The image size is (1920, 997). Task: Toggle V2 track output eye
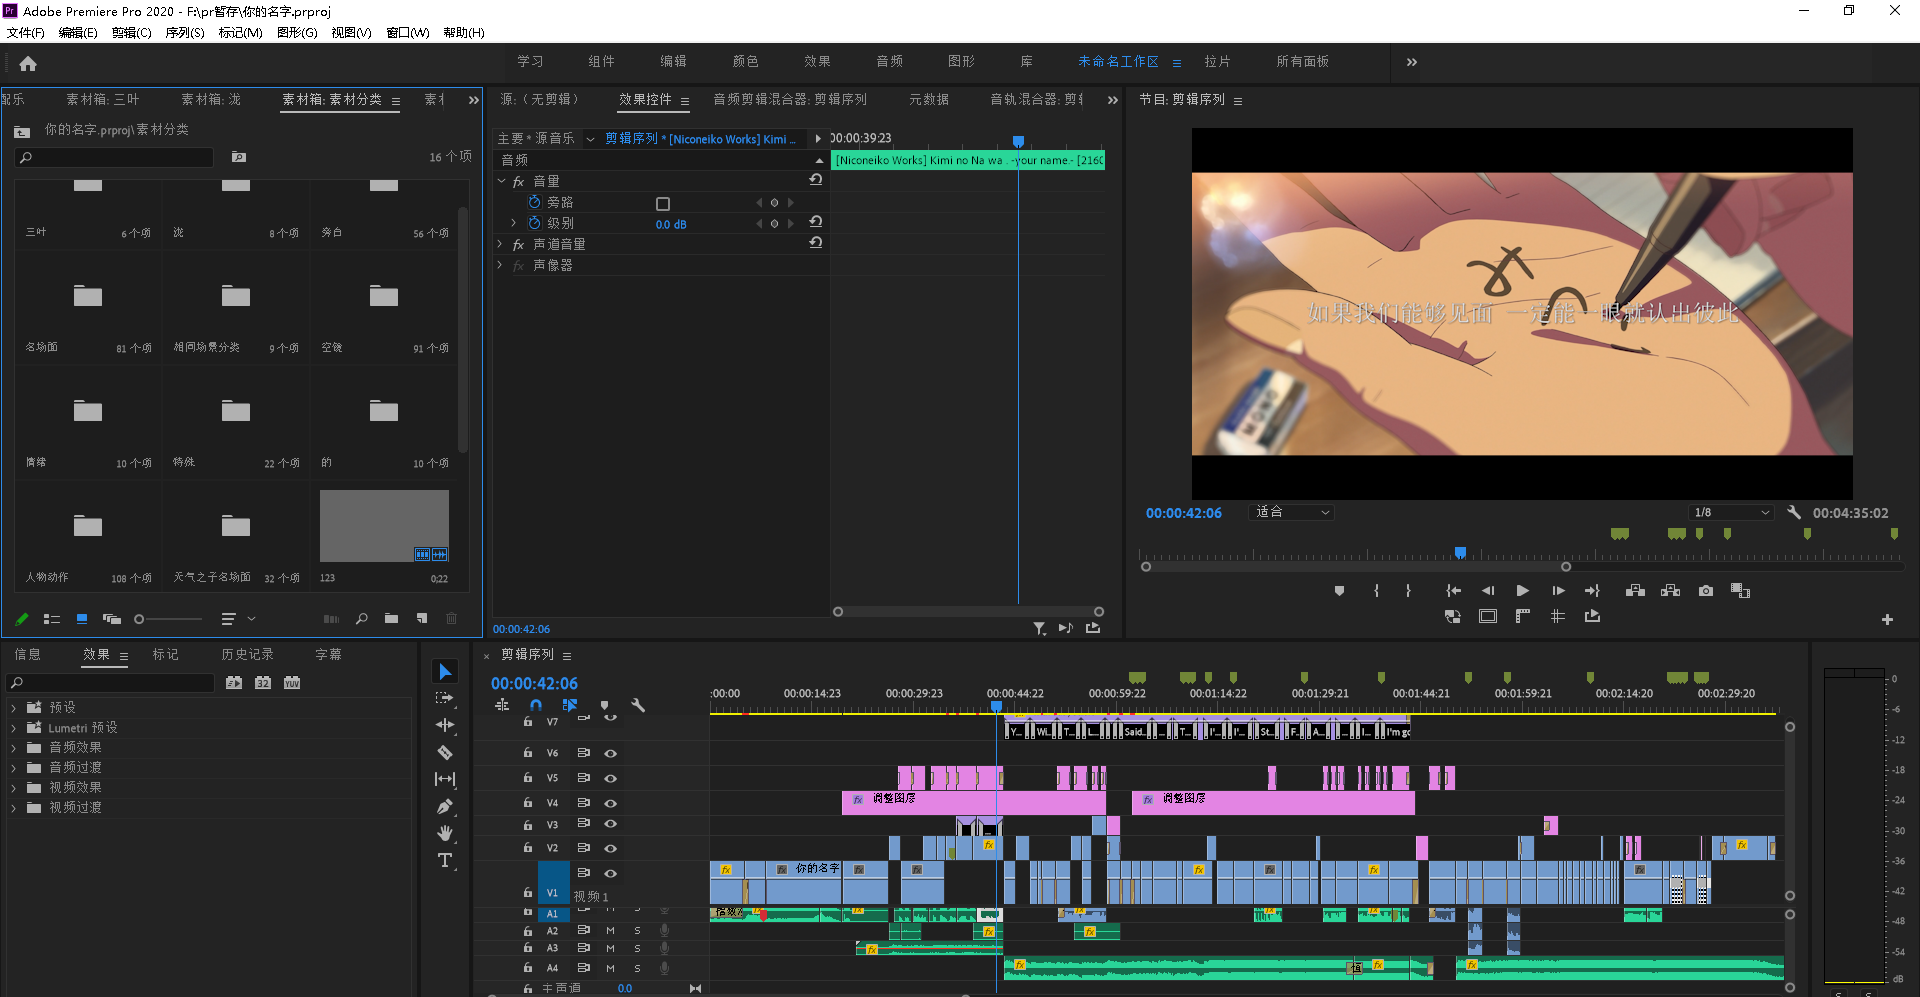[x=610, y=848]
